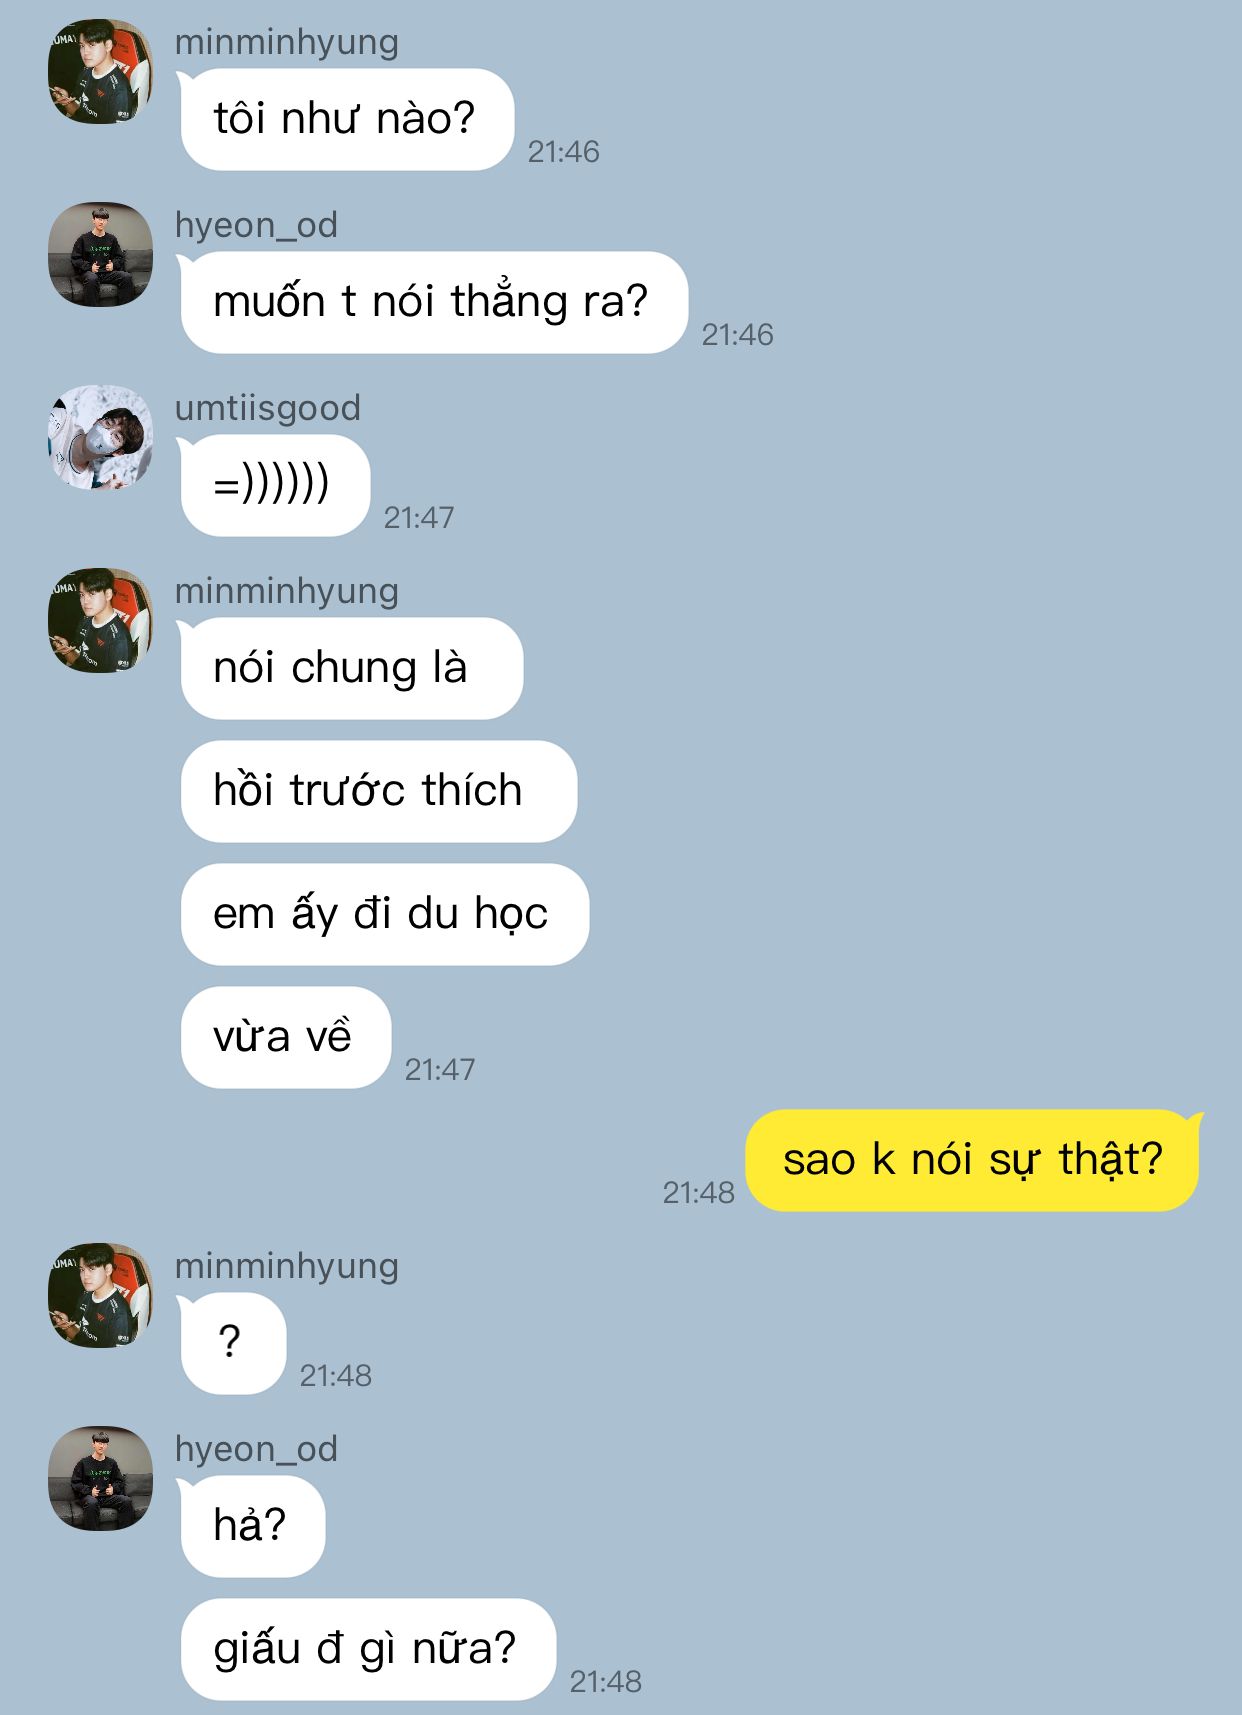Open hyeon_od's avatar beside "hả?"
The width and height of the screenshot is (1242, 1715).
tap(100, 1478)
